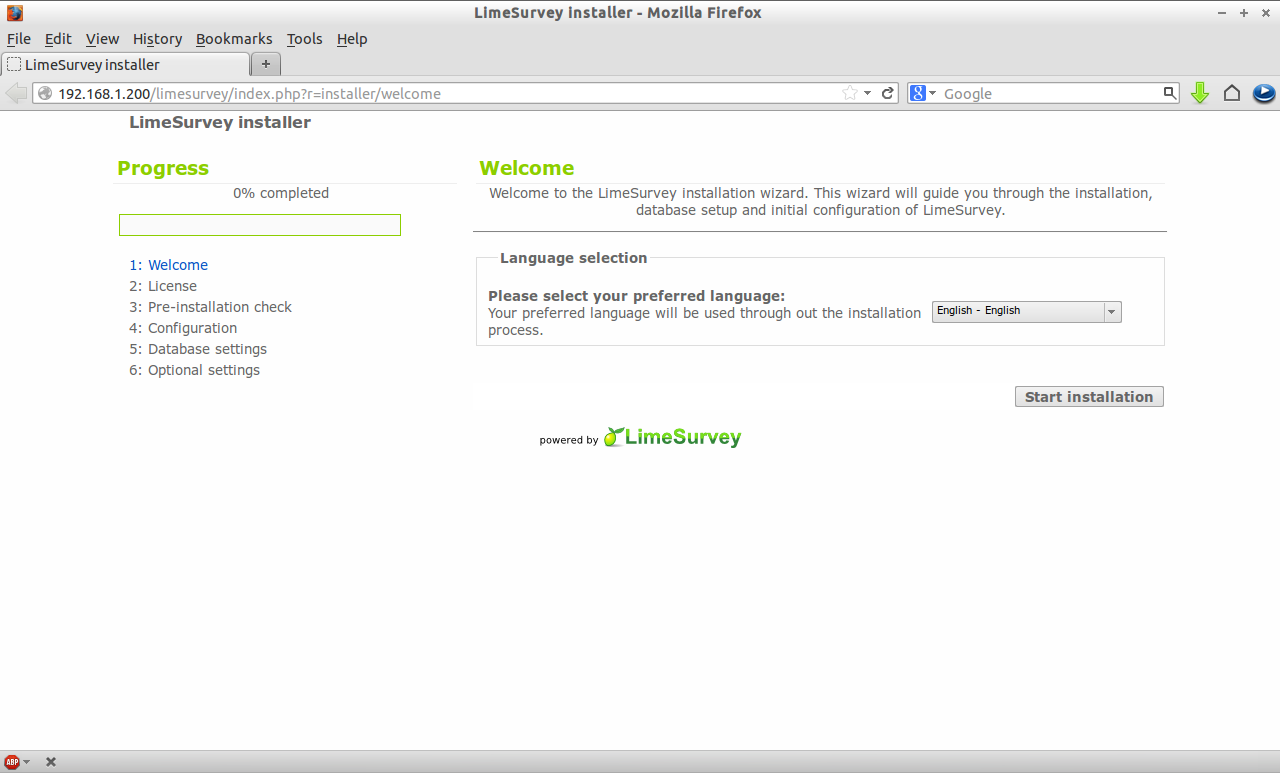Screen dimensions: 1280x774
Task: Click 'Please select your preferred language' label
Action: click(x=637, y=296)
